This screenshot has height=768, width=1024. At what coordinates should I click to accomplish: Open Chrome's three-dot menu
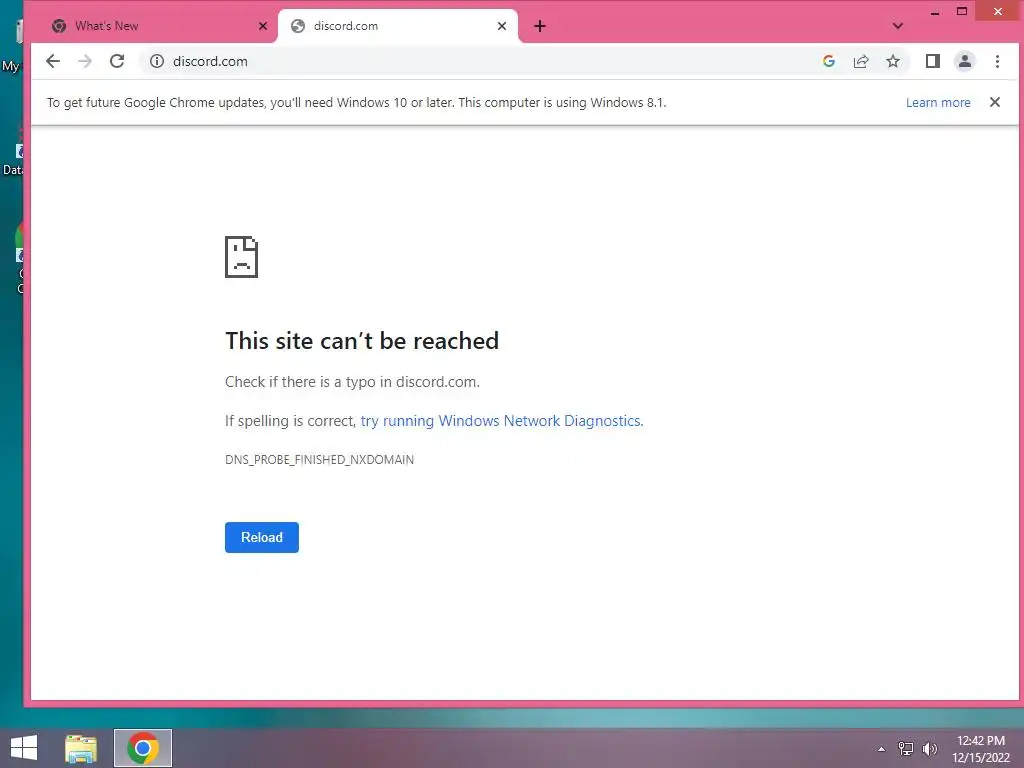point(997,61)
